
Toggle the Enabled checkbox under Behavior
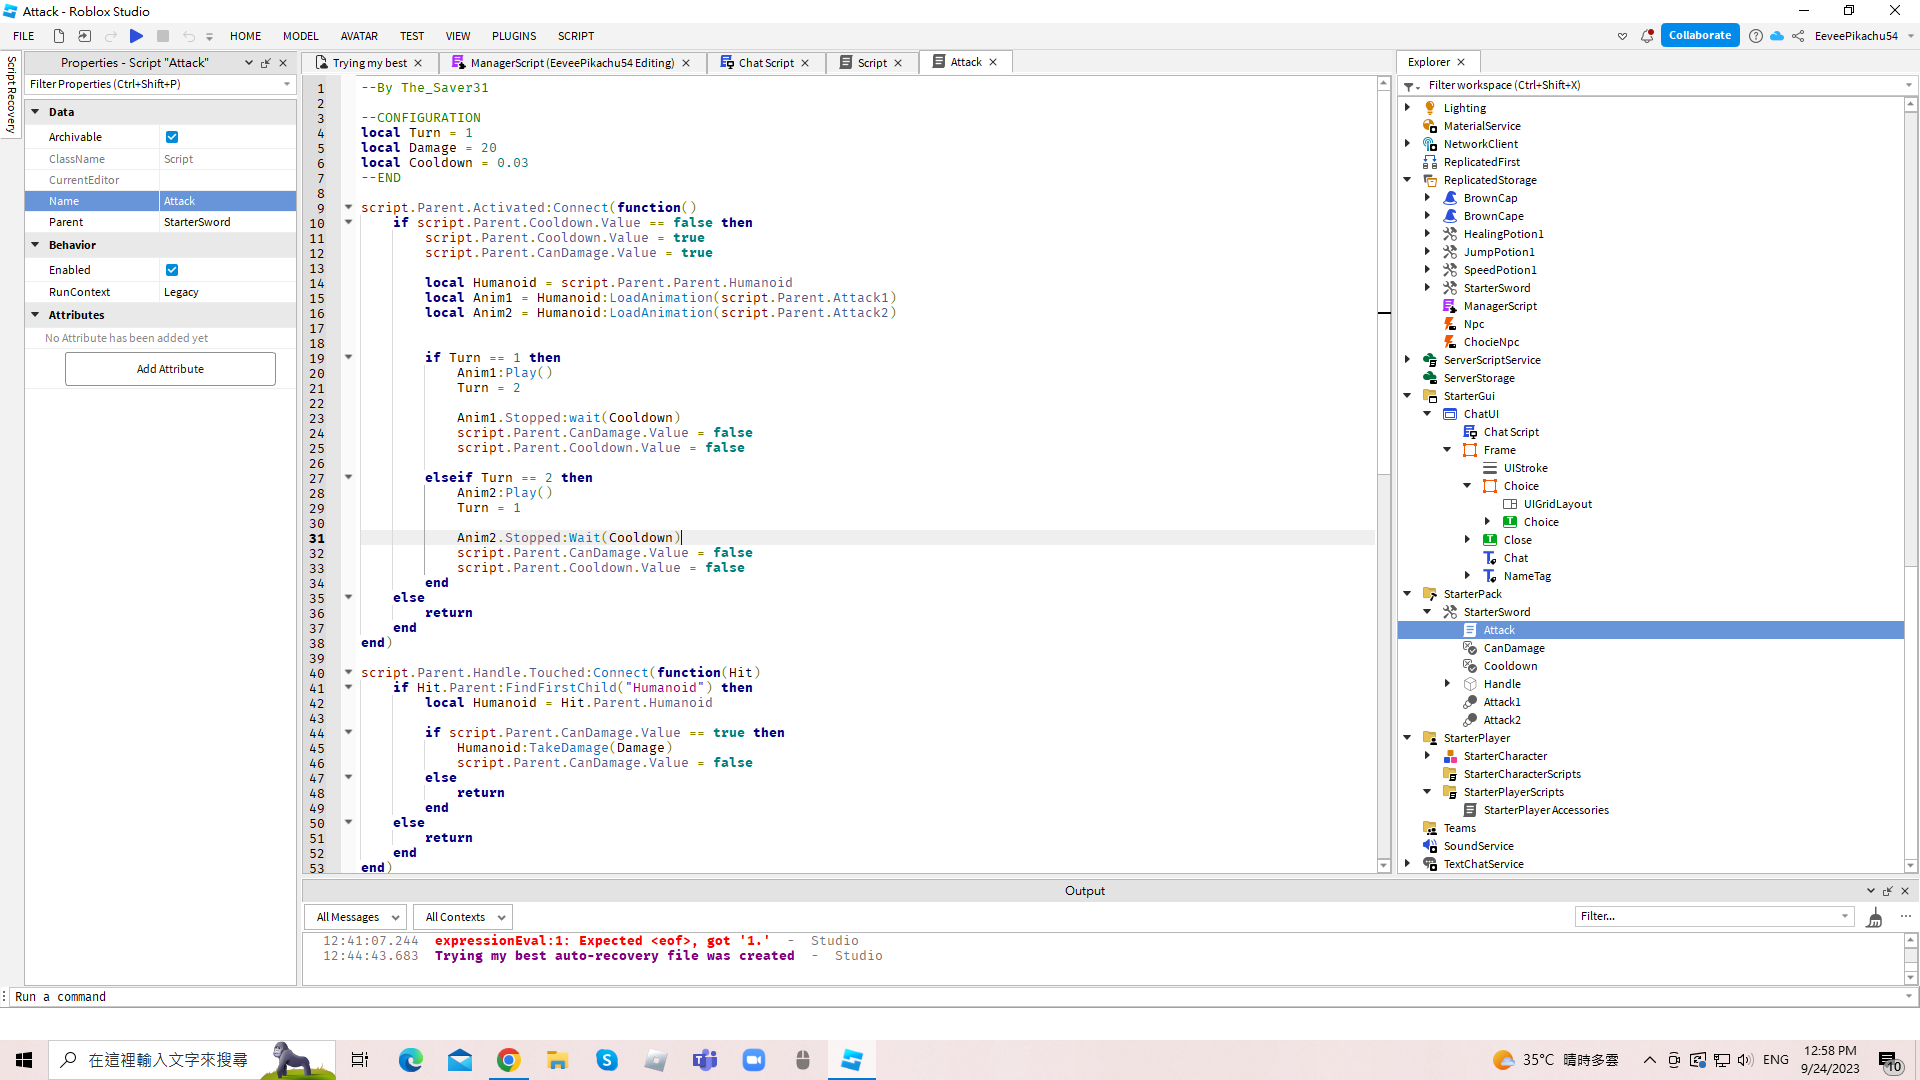172,270
